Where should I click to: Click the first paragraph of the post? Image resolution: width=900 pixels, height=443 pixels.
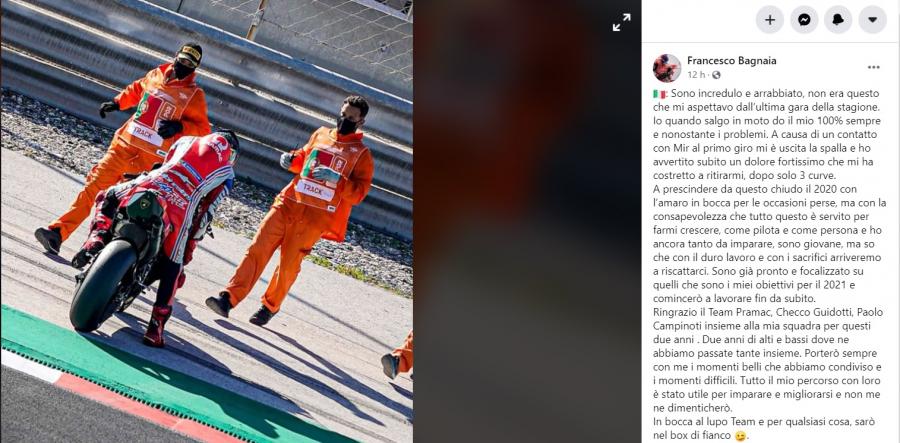point(767,134)
